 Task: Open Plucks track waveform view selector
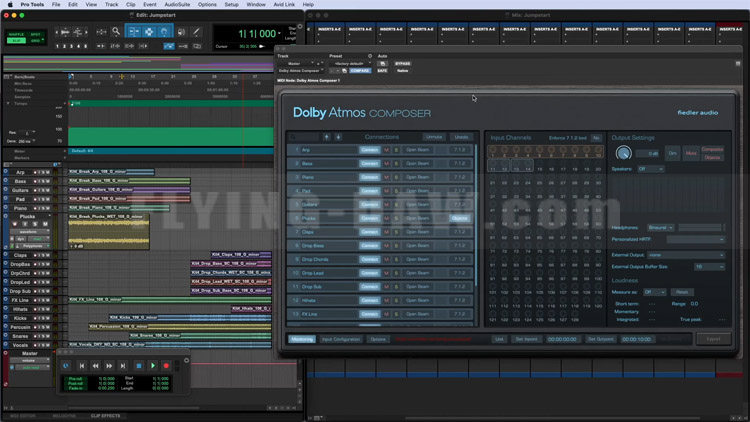28,232
